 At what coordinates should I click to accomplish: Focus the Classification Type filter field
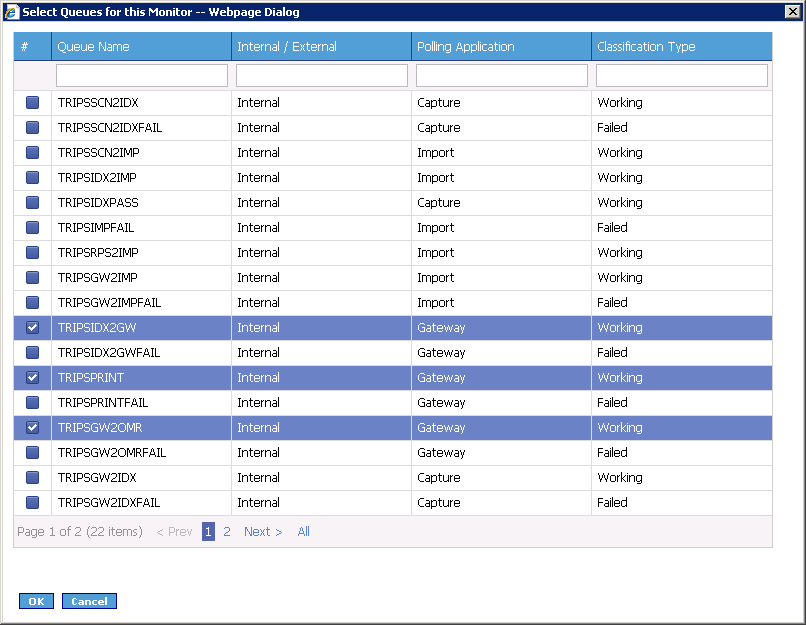tap(682, 76)
